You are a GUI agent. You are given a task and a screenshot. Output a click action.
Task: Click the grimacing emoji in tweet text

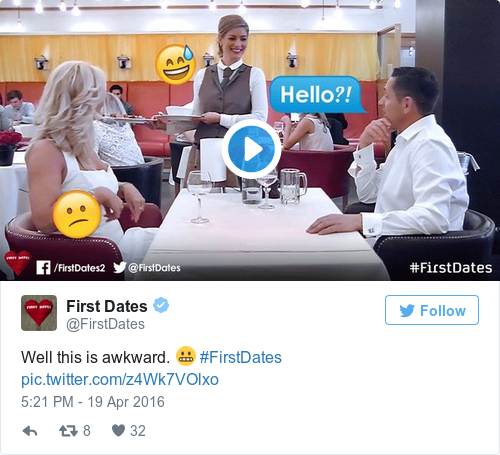tap(185, 356)
